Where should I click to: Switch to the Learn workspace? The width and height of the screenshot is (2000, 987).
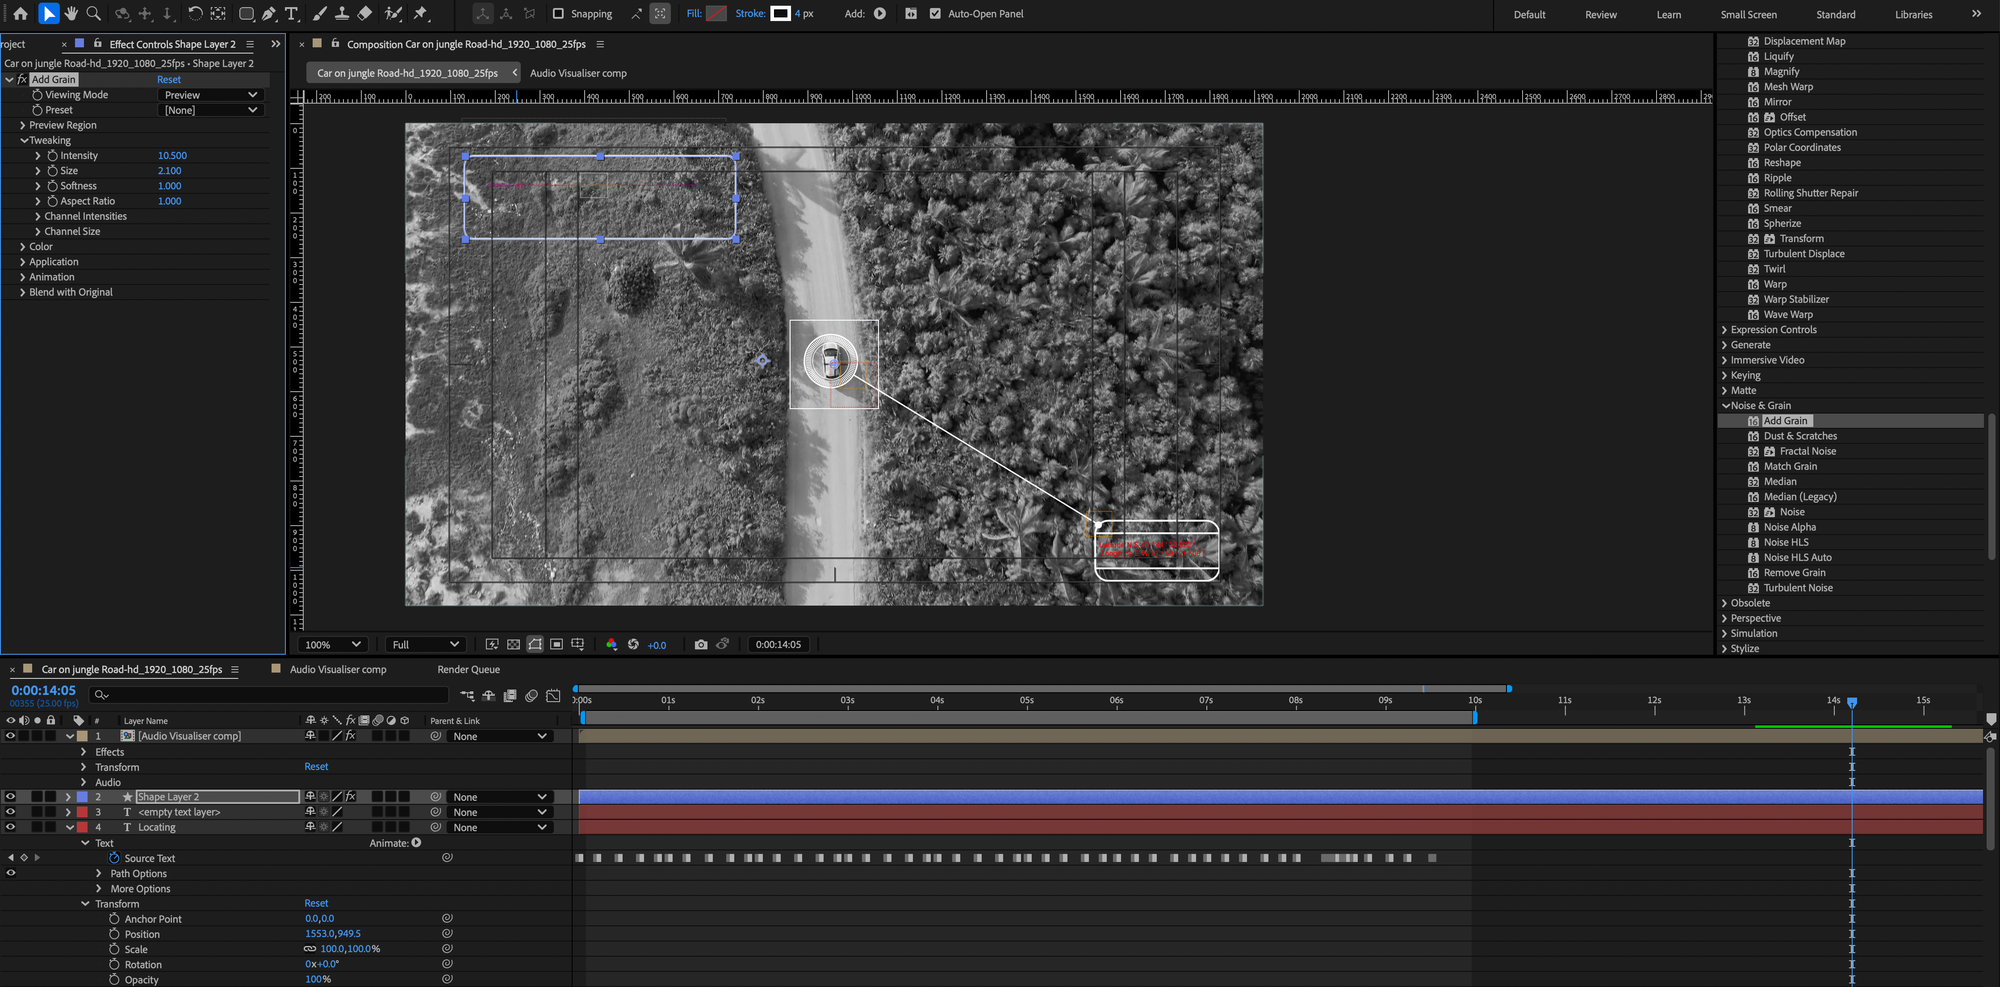[x=1668, y=15]
